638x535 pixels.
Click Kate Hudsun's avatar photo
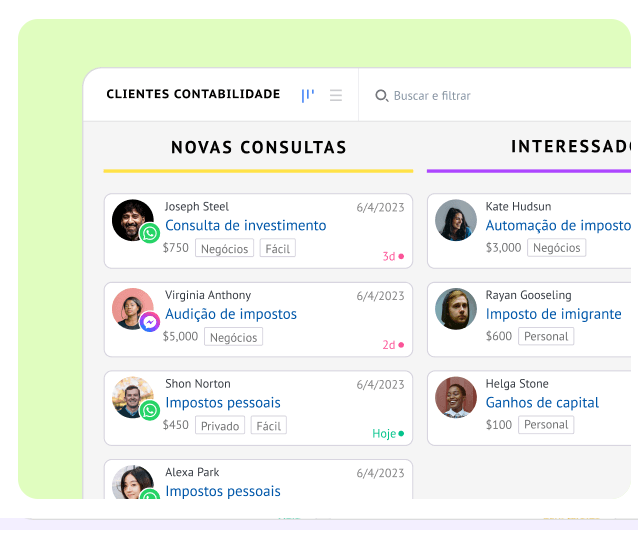click(456, 220)
